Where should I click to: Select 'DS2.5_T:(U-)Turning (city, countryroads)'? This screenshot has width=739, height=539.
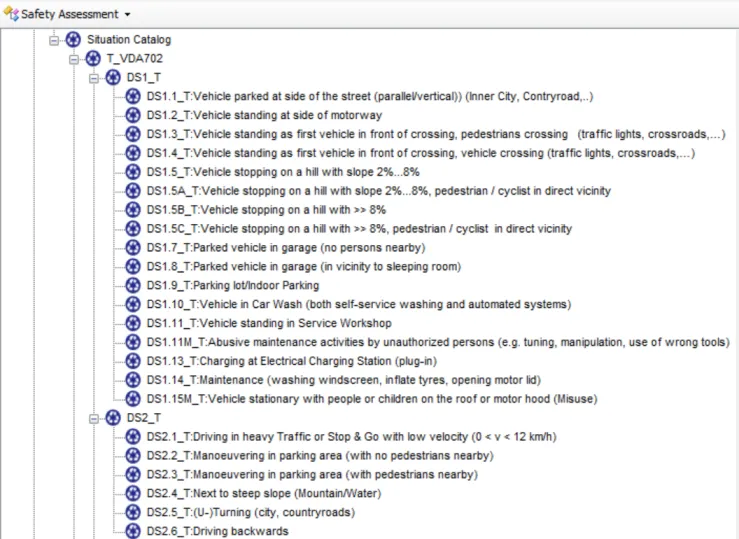pos(251,512)
